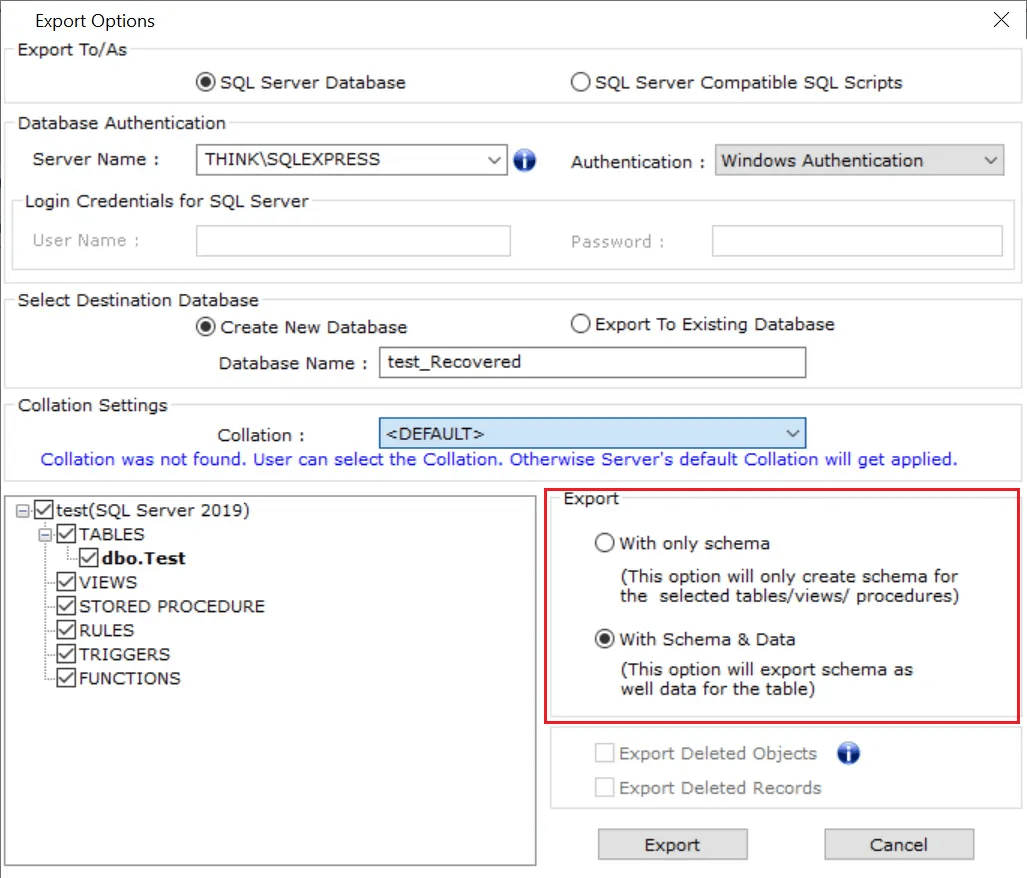
Task: Click the Export button
Action: 672,845
